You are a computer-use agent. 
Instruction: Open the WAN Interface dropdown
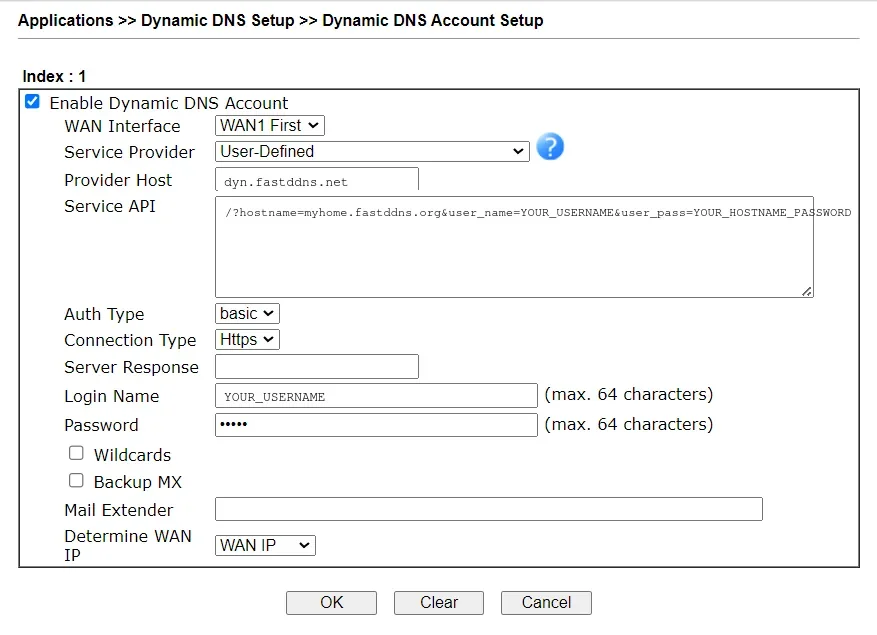point(270,125)
